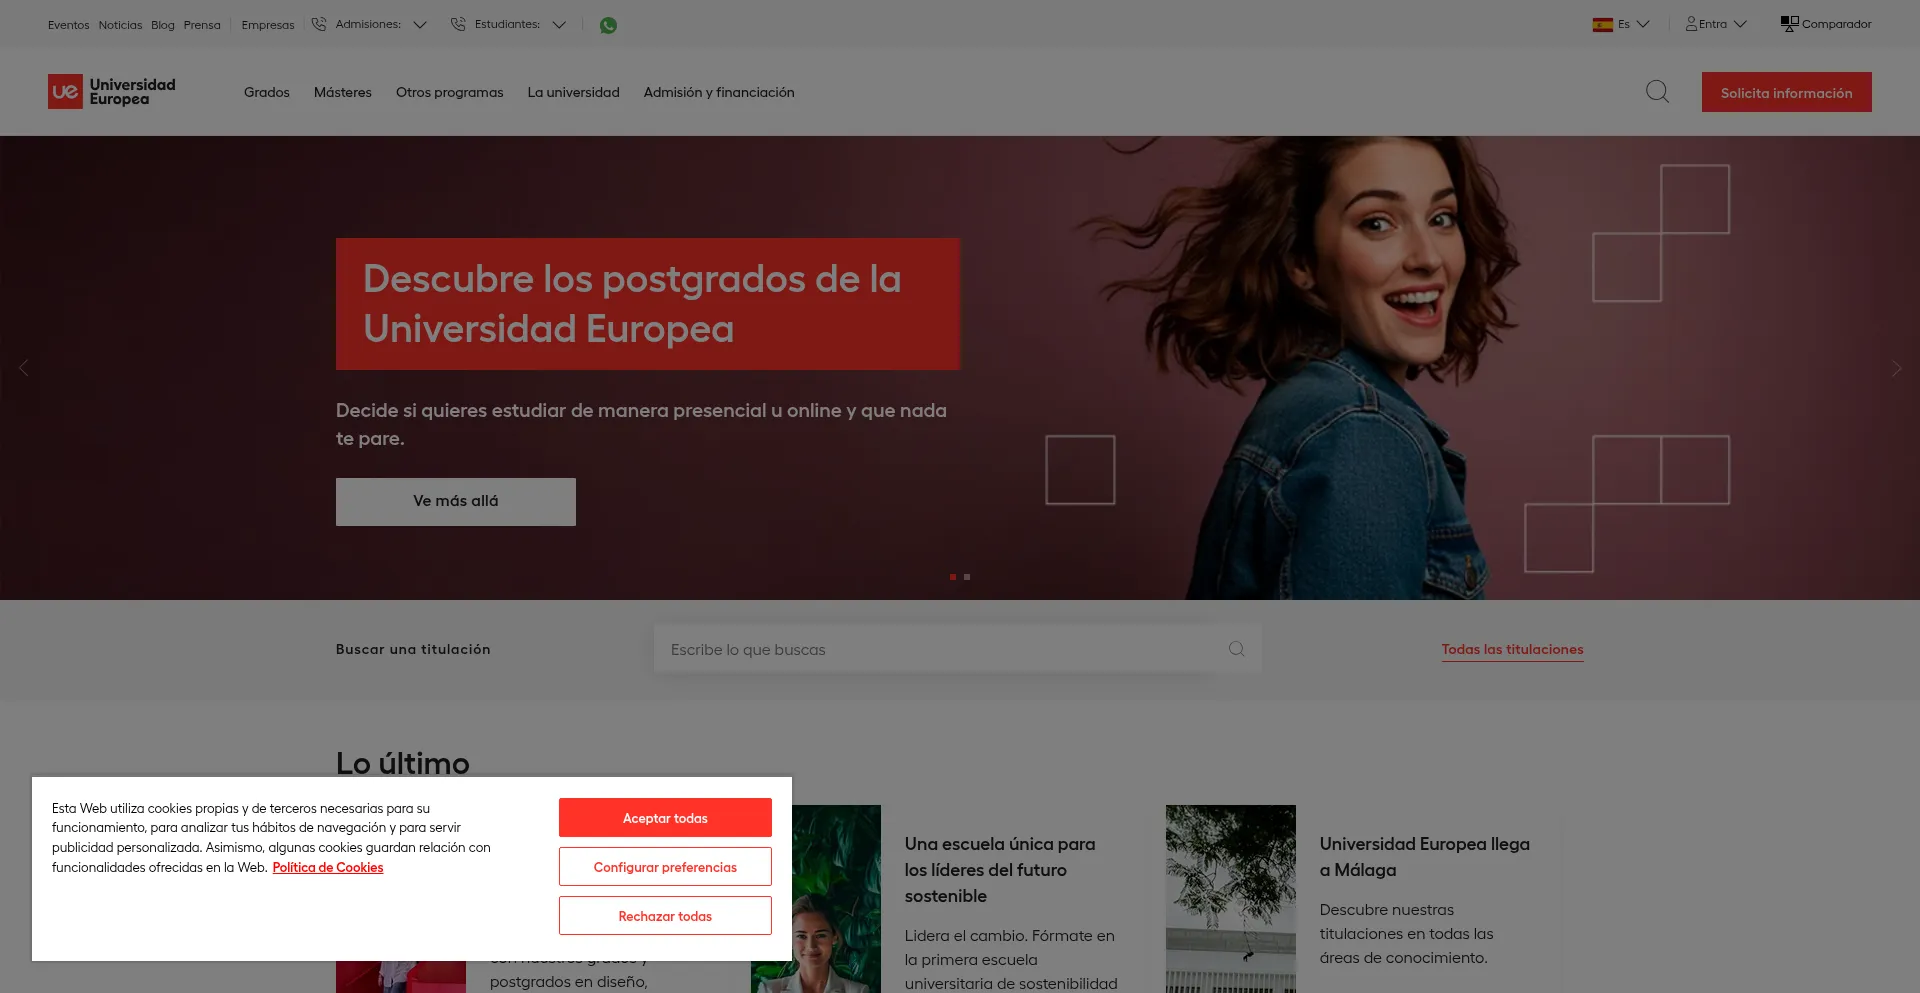Open the Entra login dropdown
Viewport: 1920px width, 993px height.
coord(1716,24)
